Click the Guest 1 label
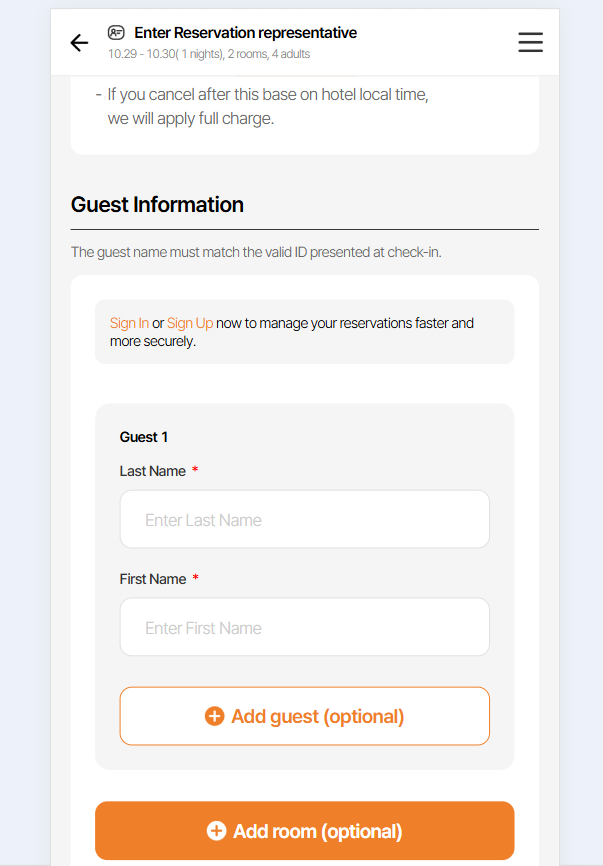 [144, 437]
